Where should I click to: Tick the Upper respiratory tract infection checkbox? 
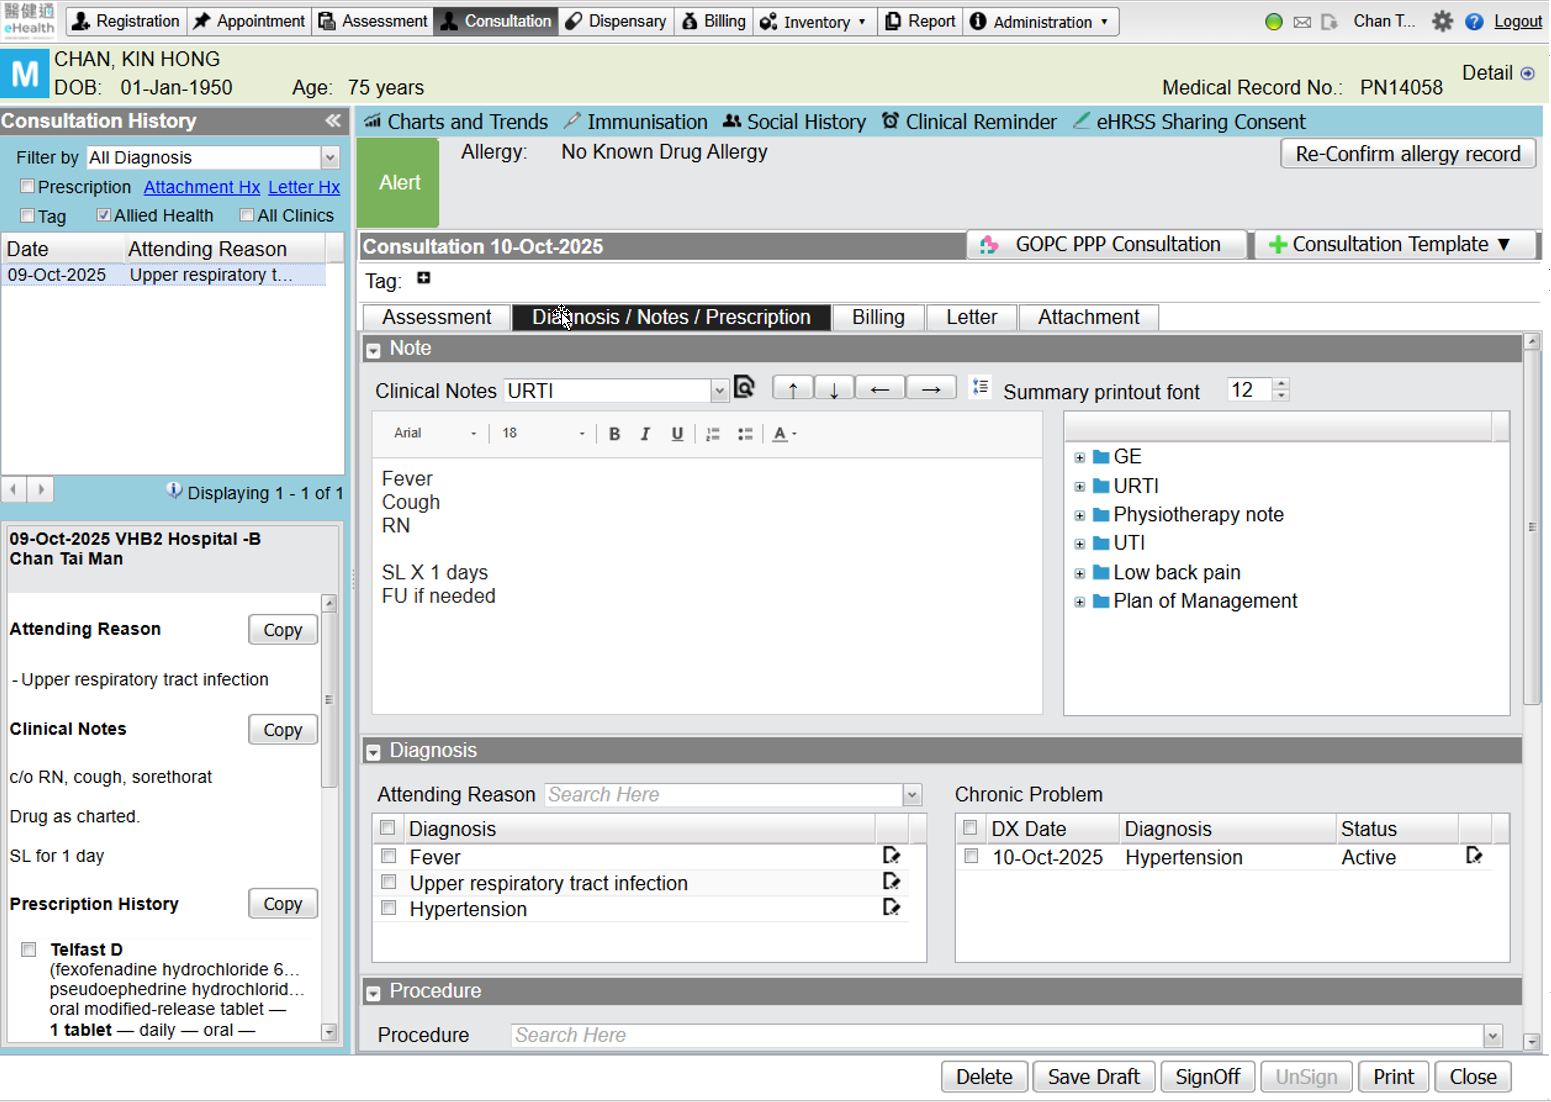pyautogui.click(x=389, y=882)
